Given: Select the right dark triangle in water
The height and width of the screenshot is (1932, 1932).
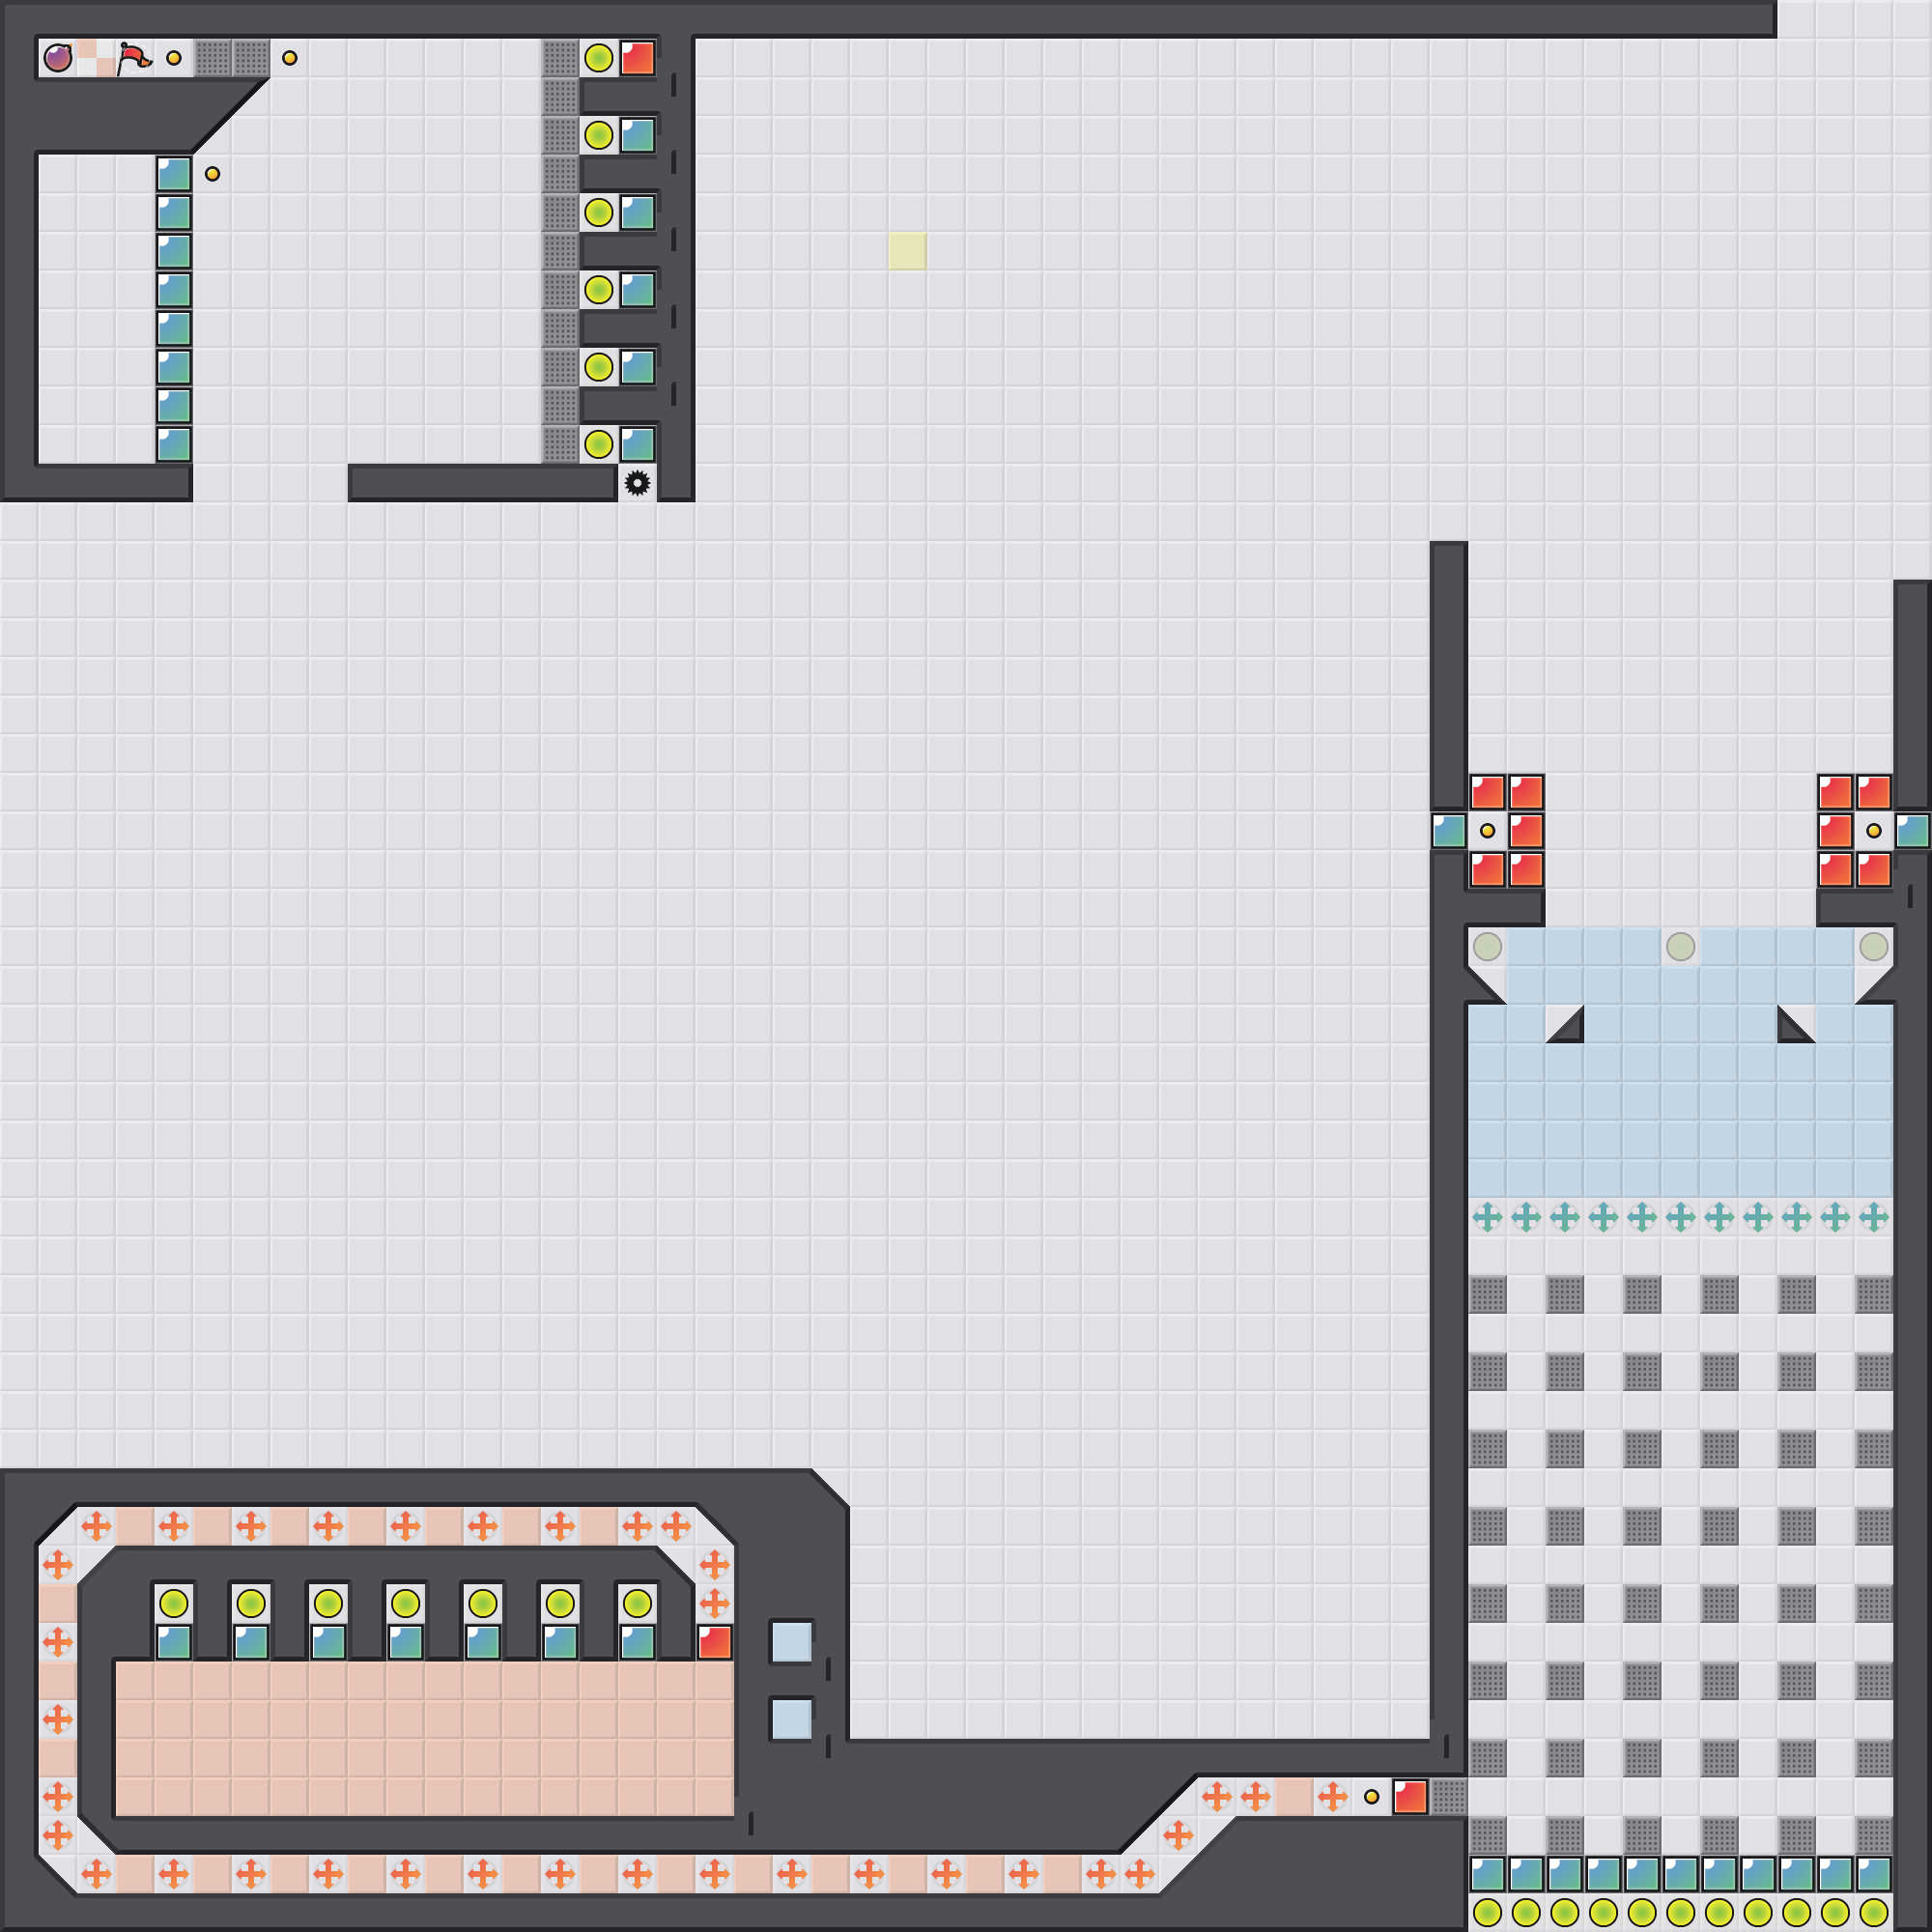Looking at the screenshot, I should [x=1790, y=1030].
